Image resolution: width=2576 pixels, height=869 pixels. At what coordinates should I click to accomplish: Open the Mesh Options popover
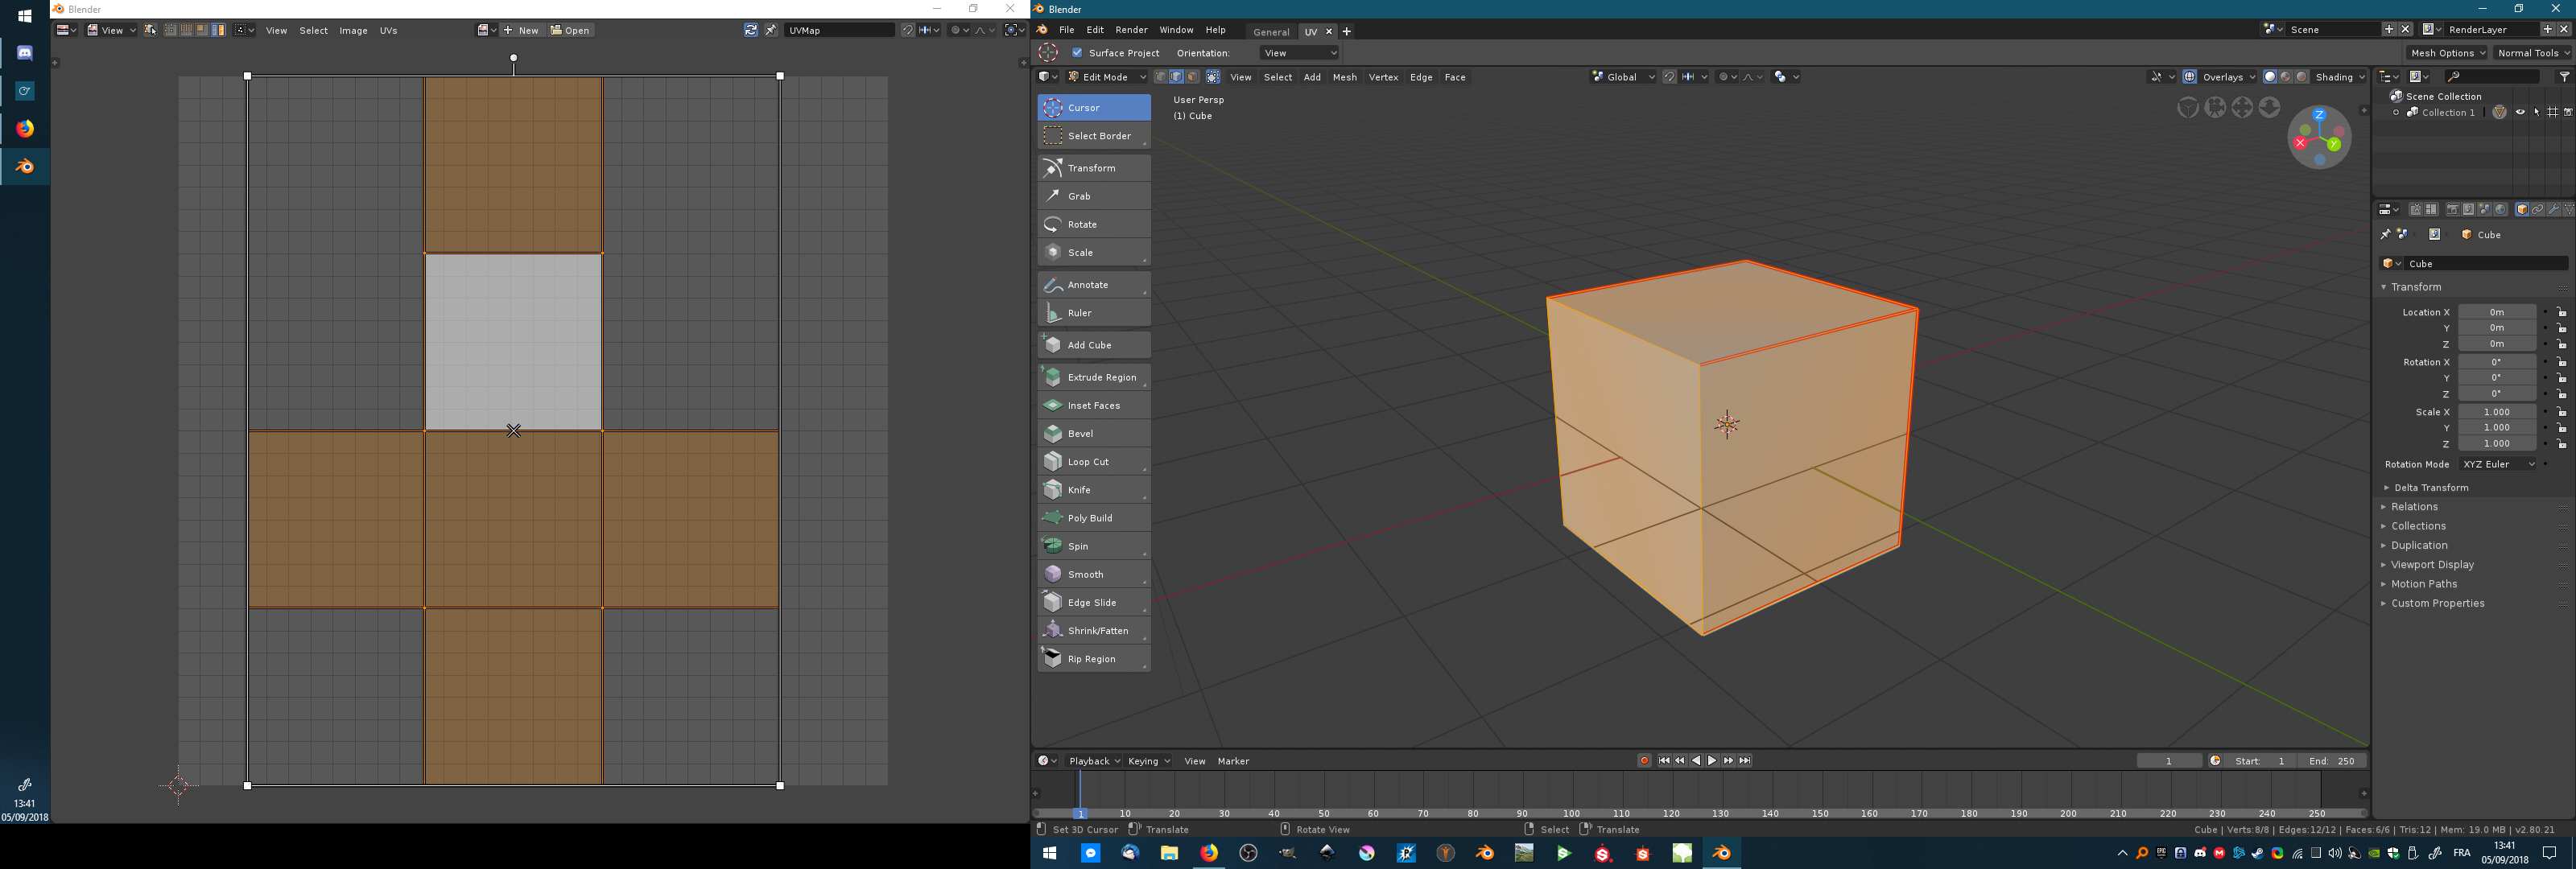(x=2446, y=53)
